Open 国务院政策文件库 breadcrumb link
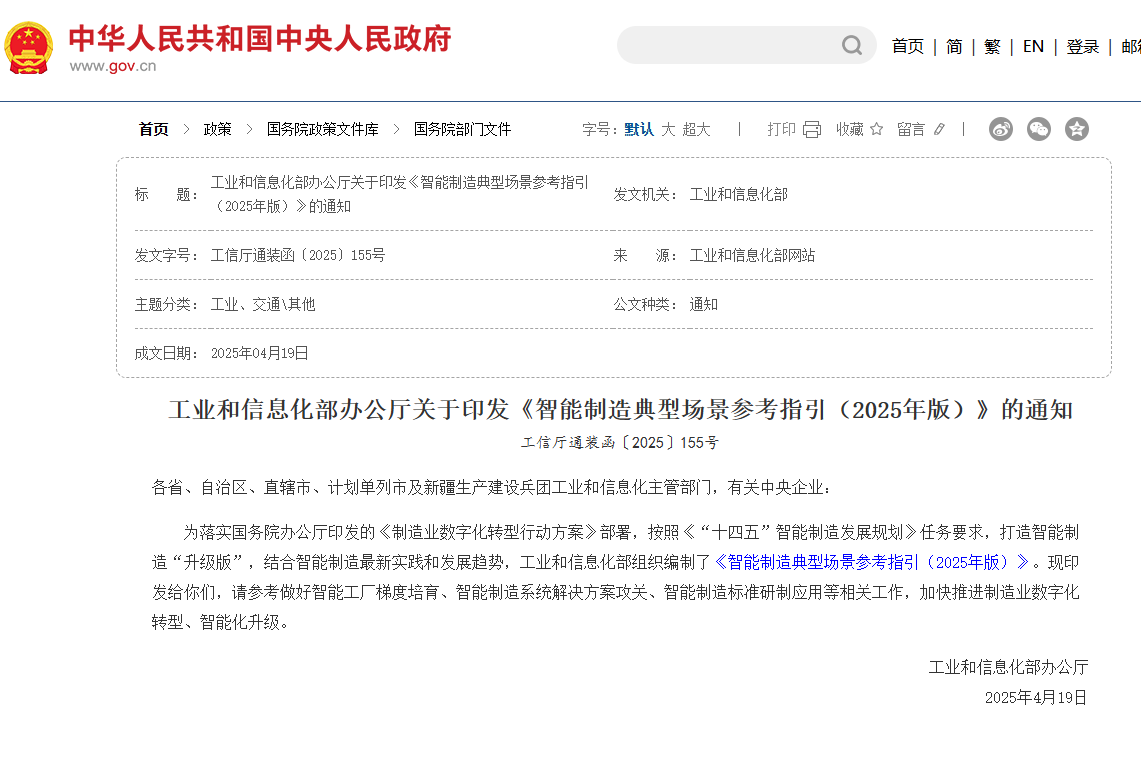This screenshot has height=765, width=1141. [322, 129]
